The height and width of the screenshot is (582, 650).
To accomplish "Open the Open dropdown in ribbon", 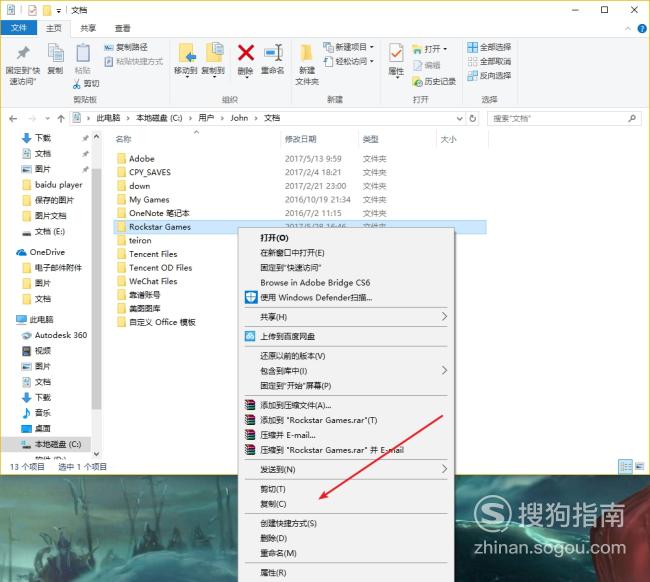I will pos(429,49).
